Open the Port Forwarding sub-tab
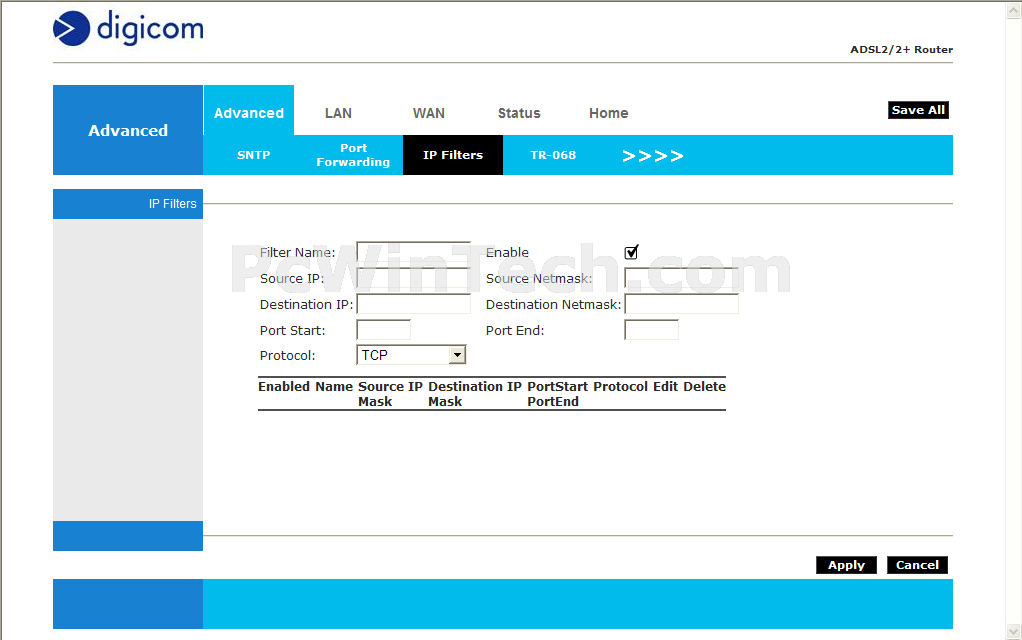The width and height of the screenshot is (1022, 640). click(x=353, y=155)
